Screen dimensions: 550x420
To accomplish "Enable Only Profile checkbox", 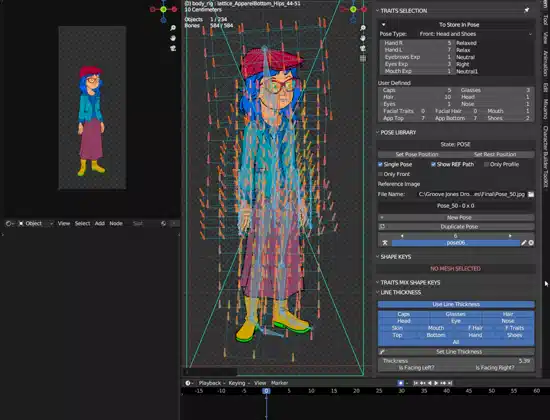I will [486, 164].
